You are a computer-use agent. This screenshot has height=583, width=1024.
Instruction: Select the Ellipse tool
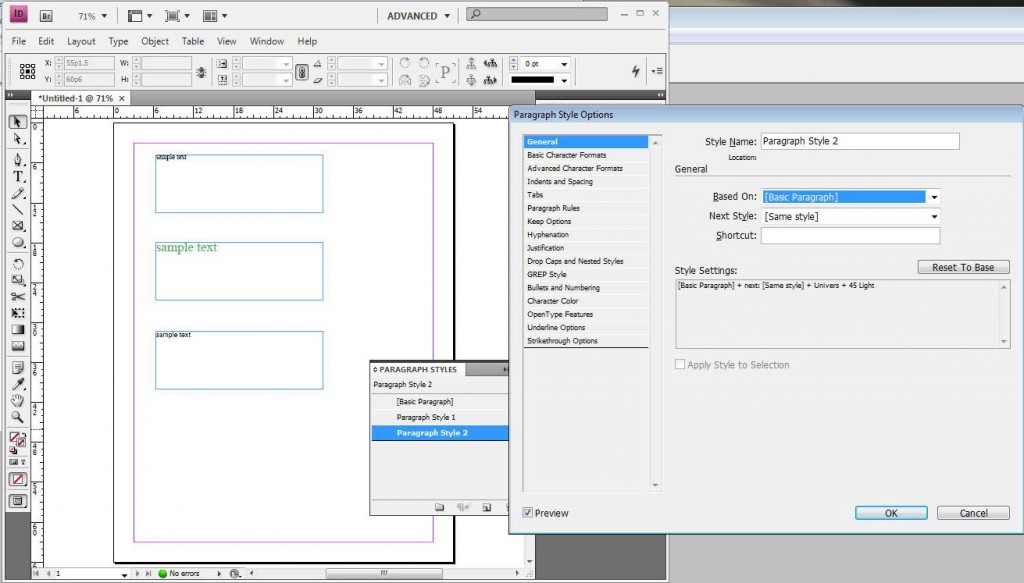coord(18,243)
